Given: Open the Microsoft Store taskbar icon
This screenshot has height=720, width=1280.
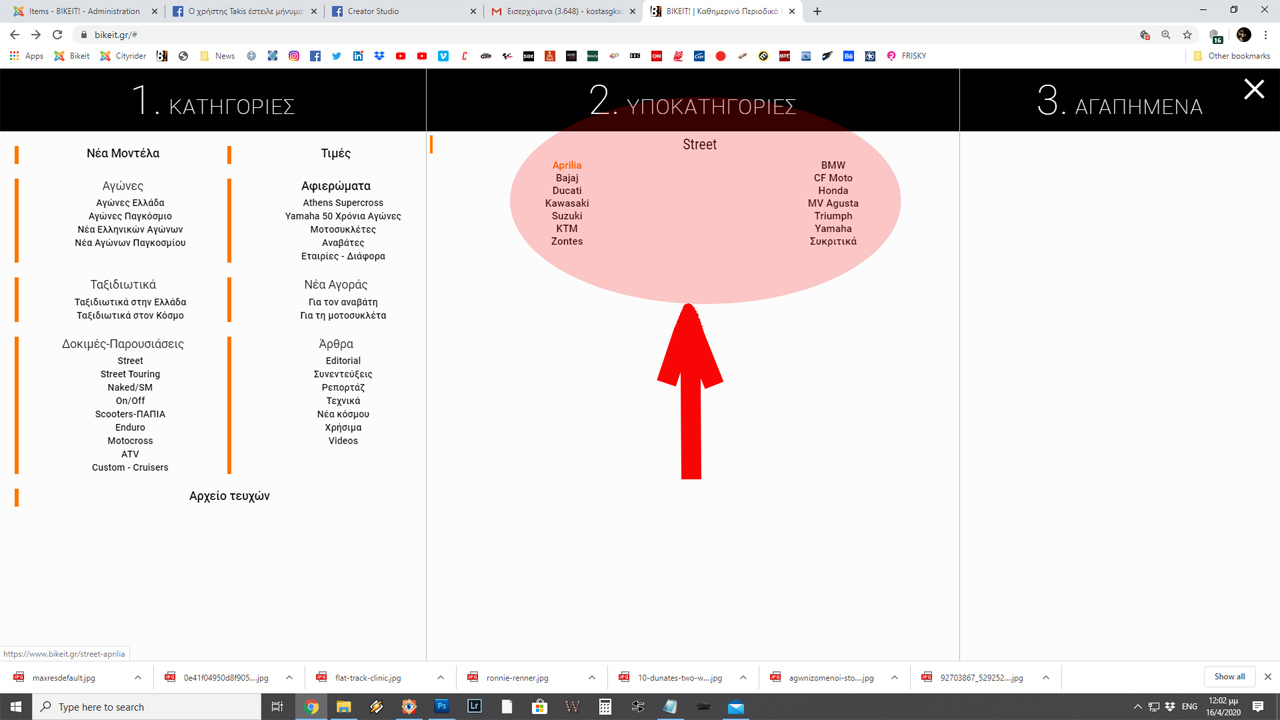Looking at the screenshot, I should click(x=539, y=707).
